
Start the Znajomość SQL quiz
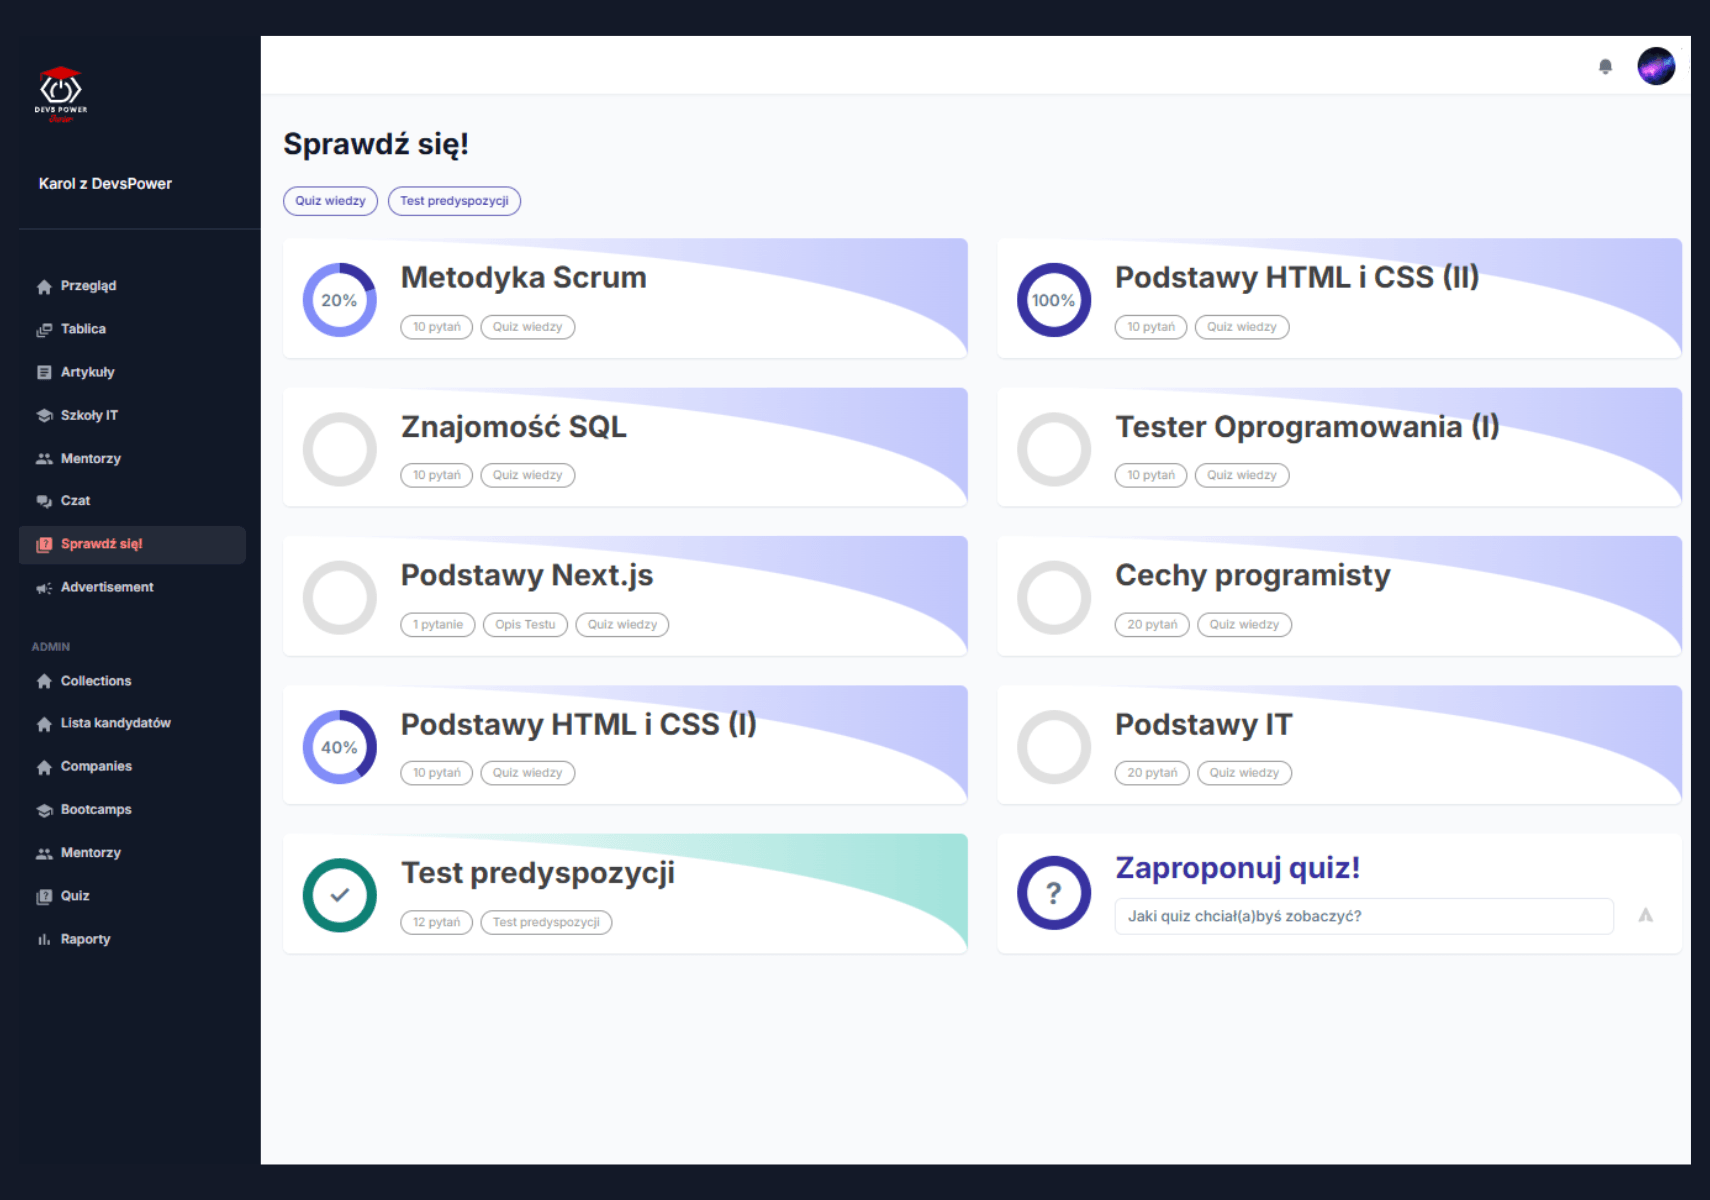pos(513,427)
